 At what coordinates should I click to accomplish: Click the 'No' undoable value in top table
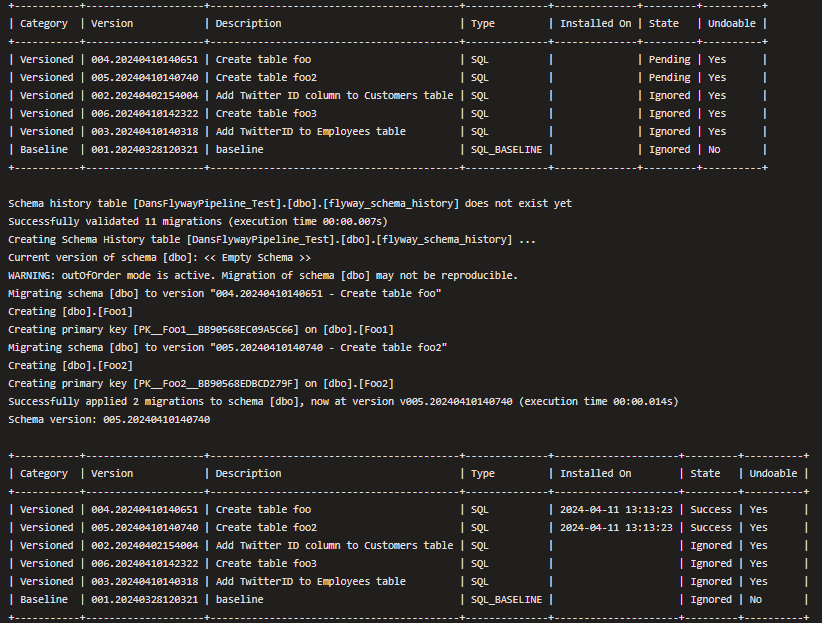coord(714,149)
